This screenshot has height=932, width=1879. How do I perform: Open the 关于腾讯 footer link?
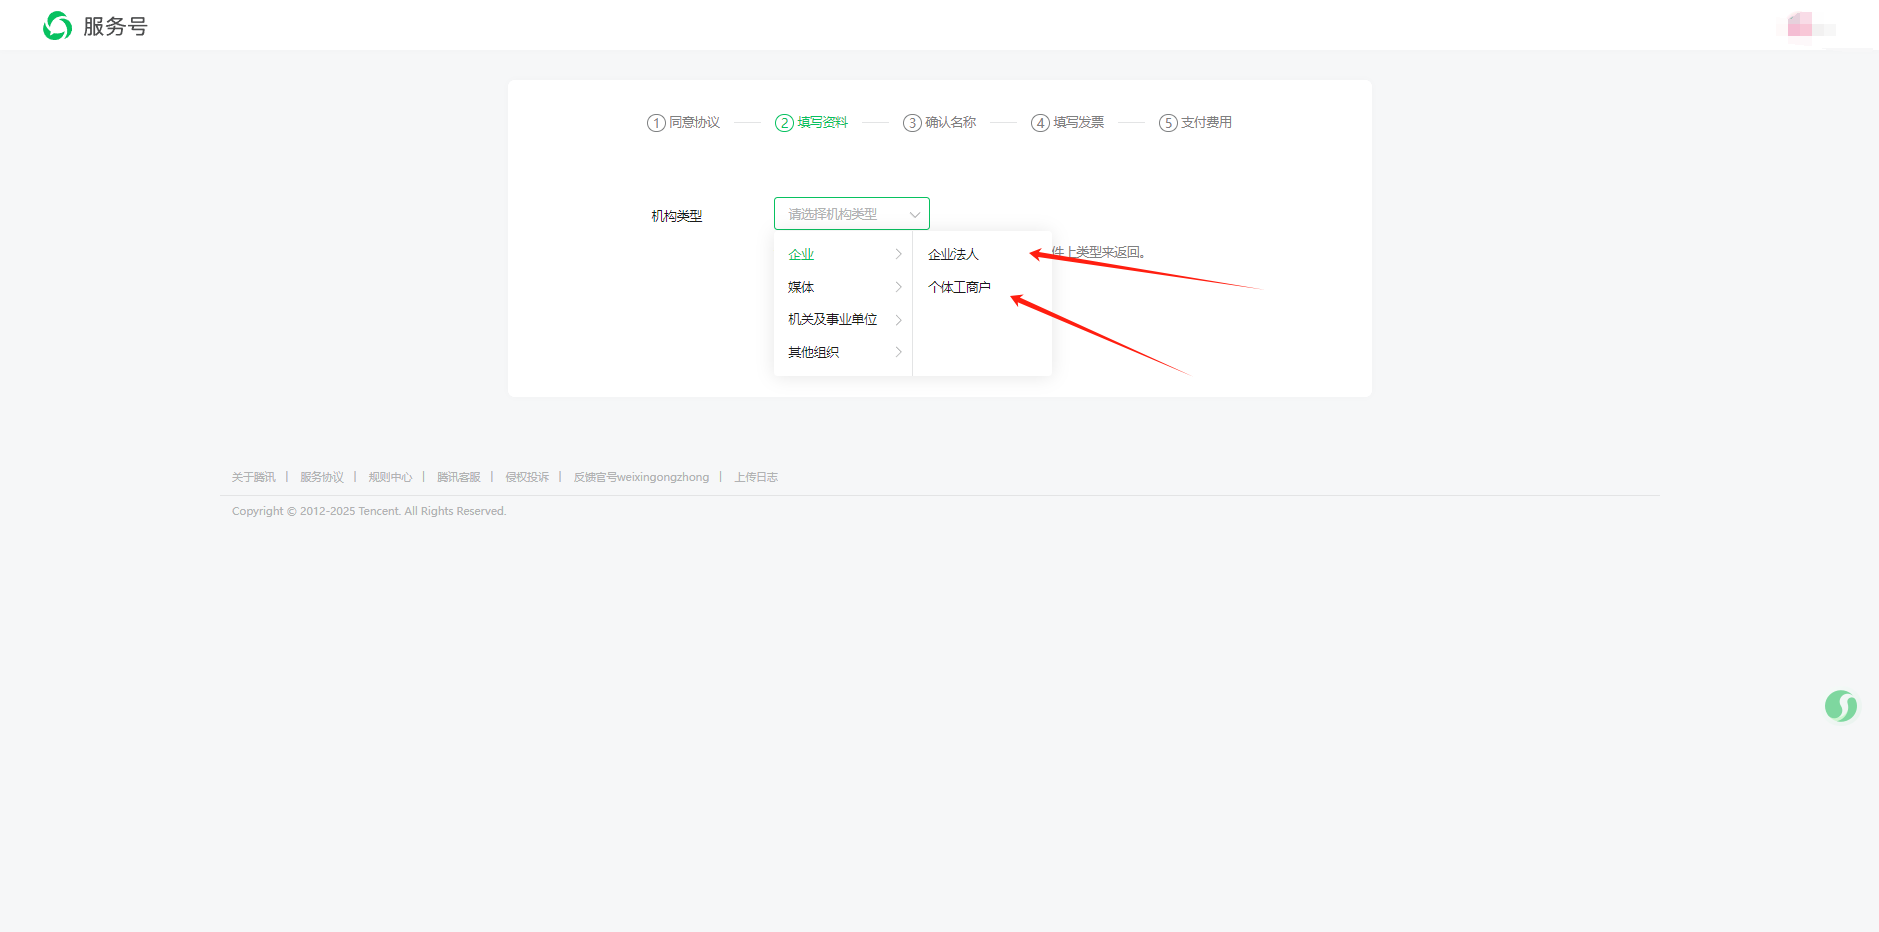[253, 477]
